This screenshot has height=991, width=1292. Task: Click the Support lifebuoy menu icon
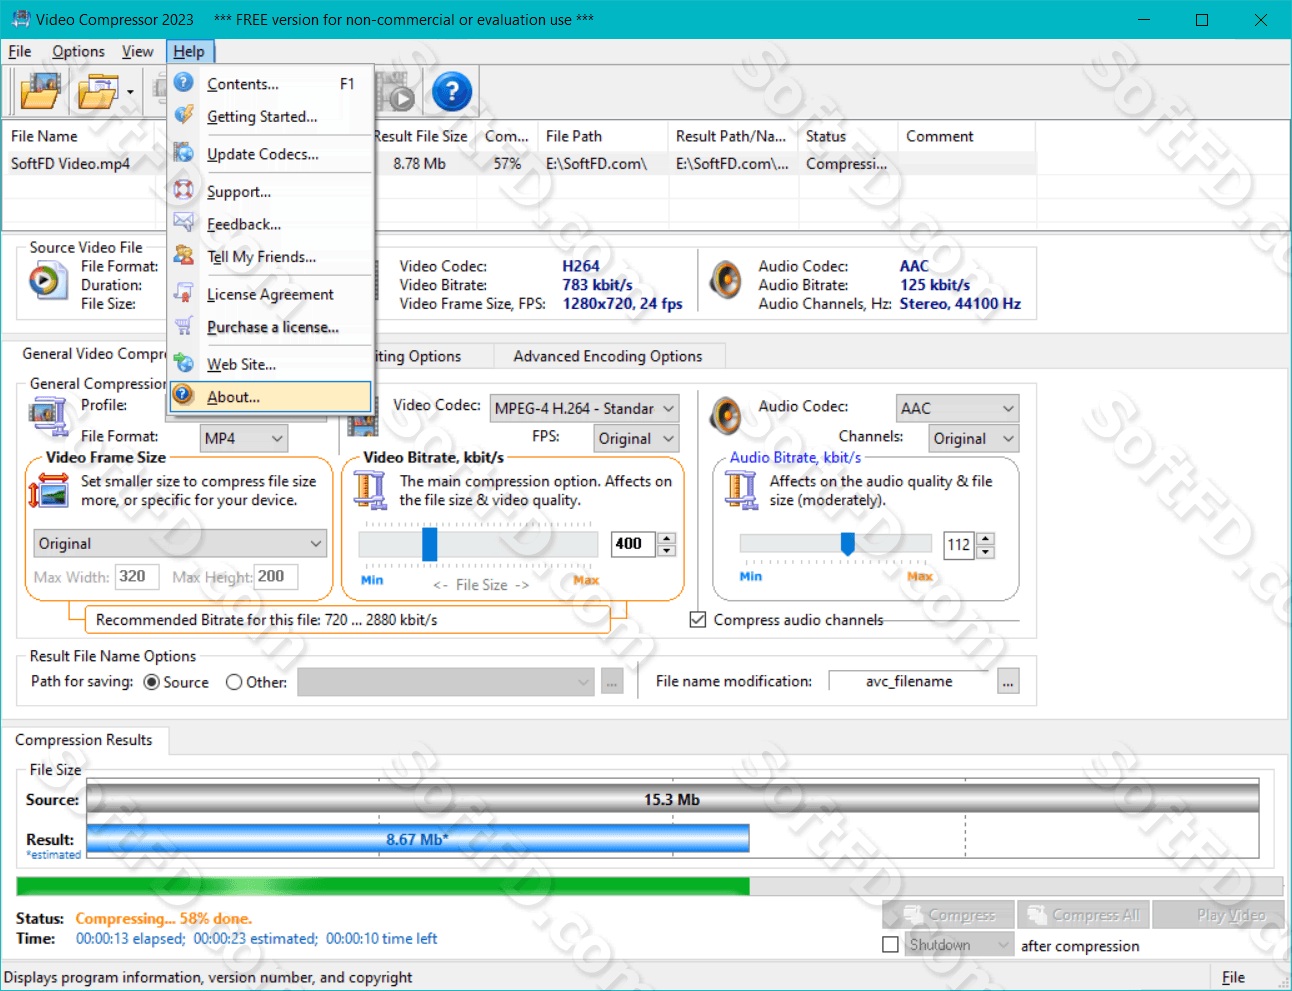[184, 190]
